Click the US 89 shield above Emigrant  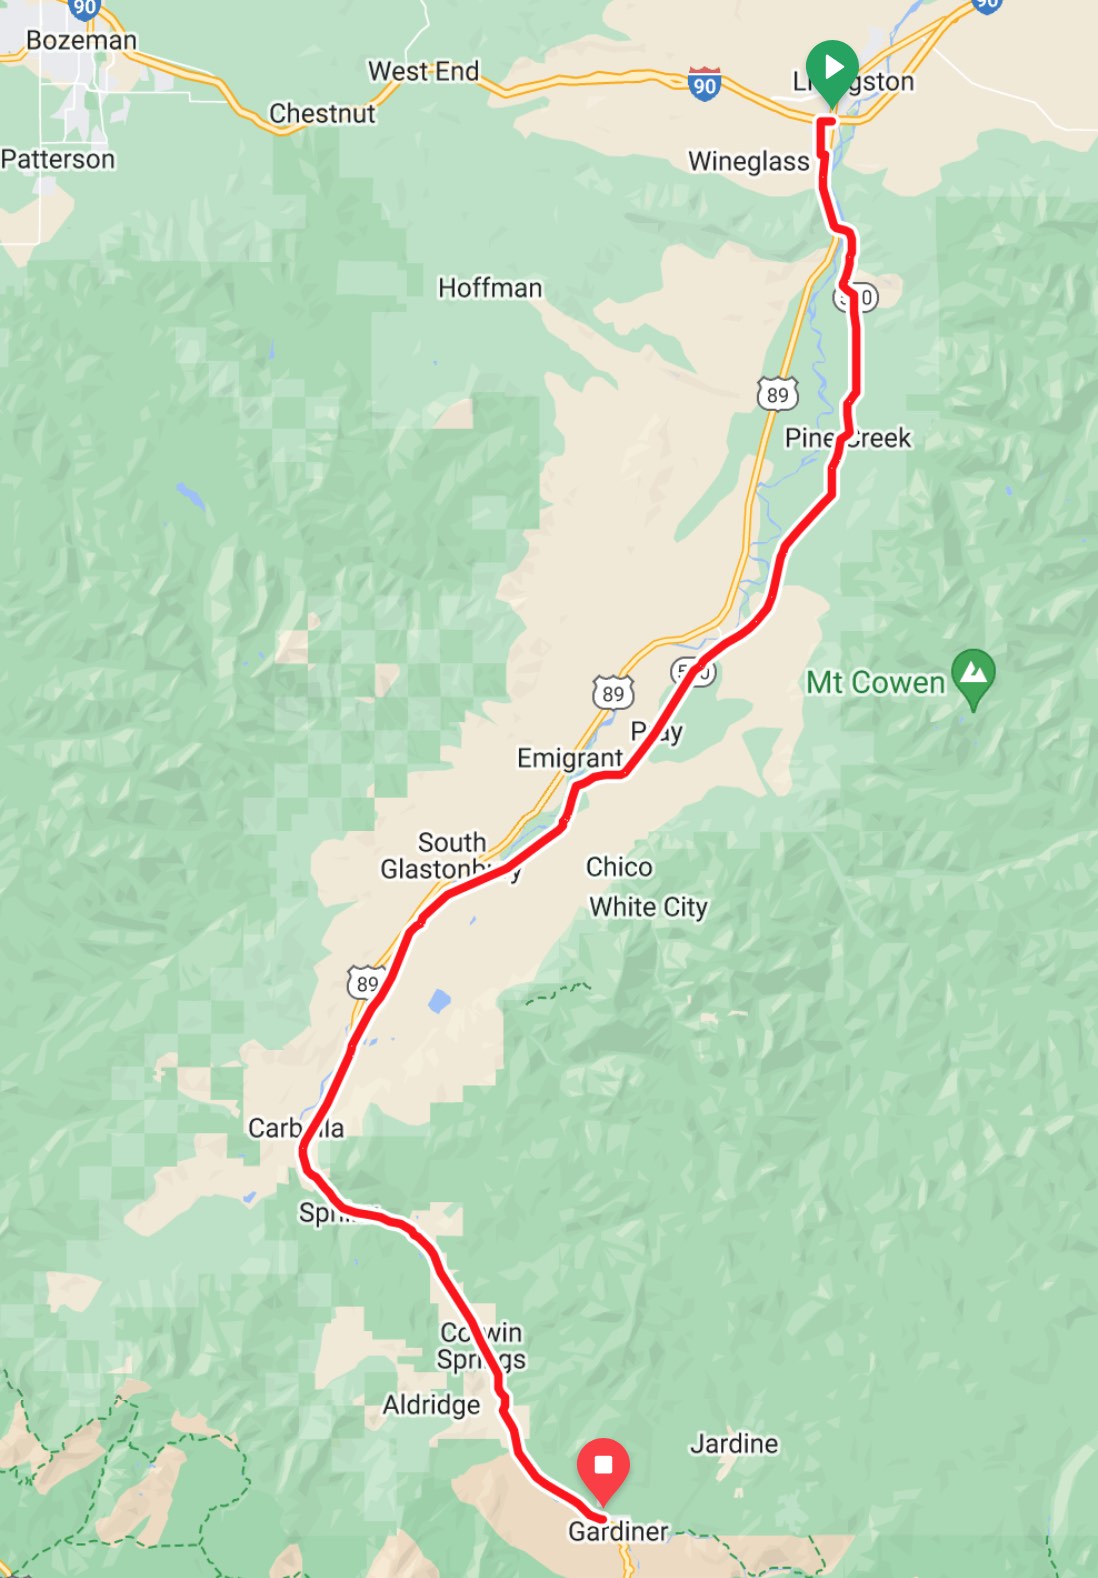[x=612, y=693]
